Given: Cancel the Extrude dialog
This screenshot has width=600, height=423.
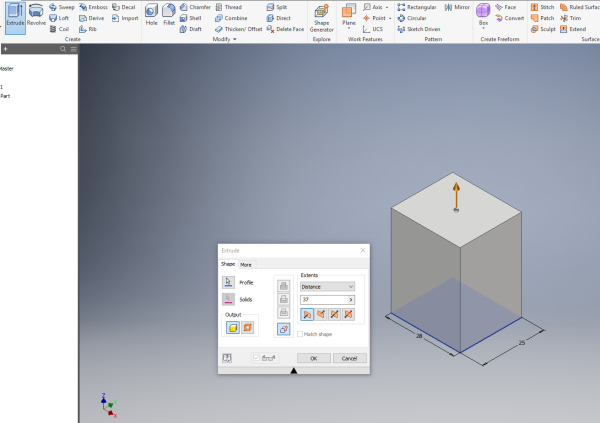Looking at the screenshot, I should (x=349, y=358).
